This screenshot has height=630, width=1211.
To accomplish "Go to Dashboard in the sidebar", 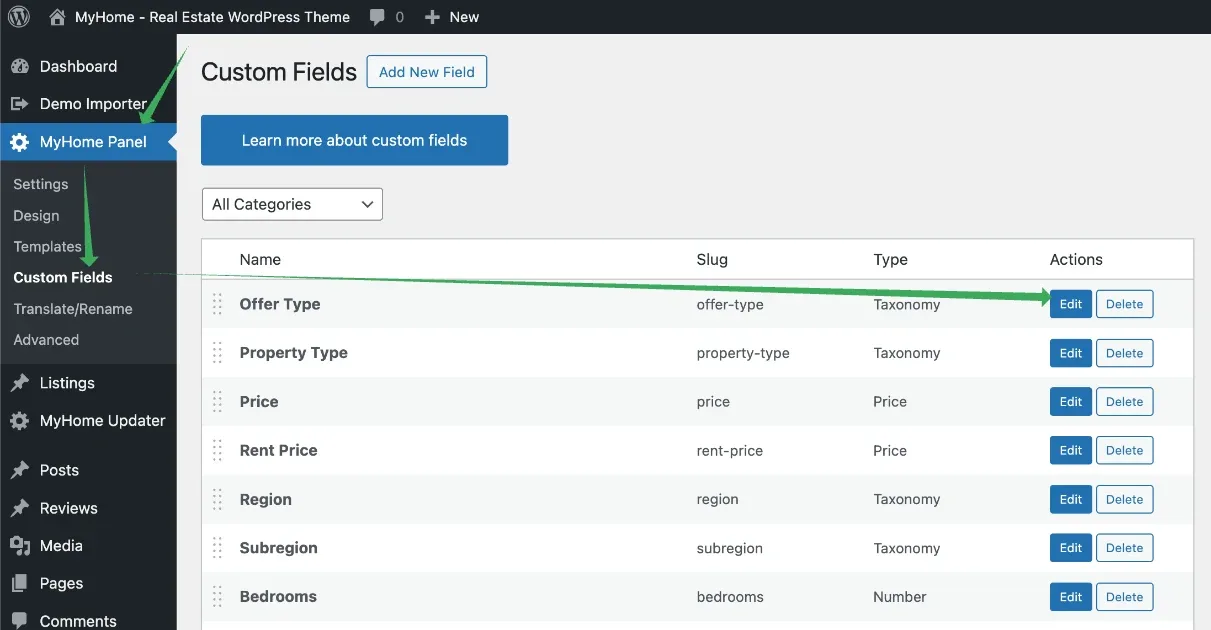I will tap(78, 66).
